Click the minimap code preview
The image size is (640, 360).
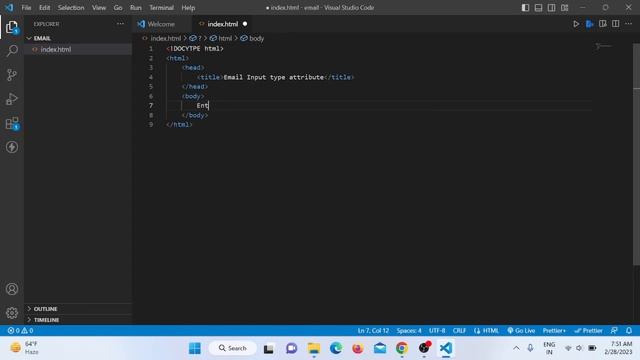pos(603,46)
